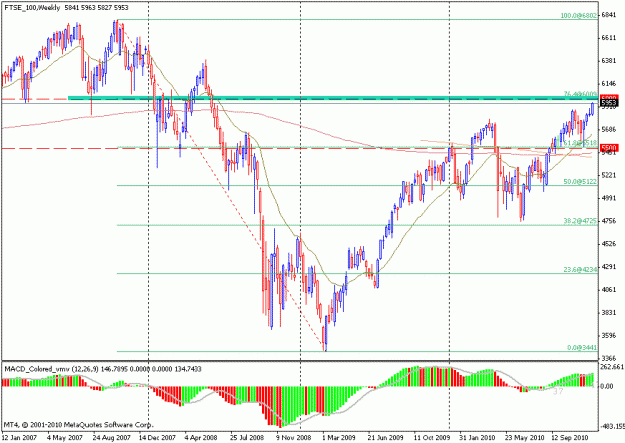The width and height of the screenshot is (625, 443).
Task: Click the 4 May 2007 date label
Action: (x=65, y=437)
